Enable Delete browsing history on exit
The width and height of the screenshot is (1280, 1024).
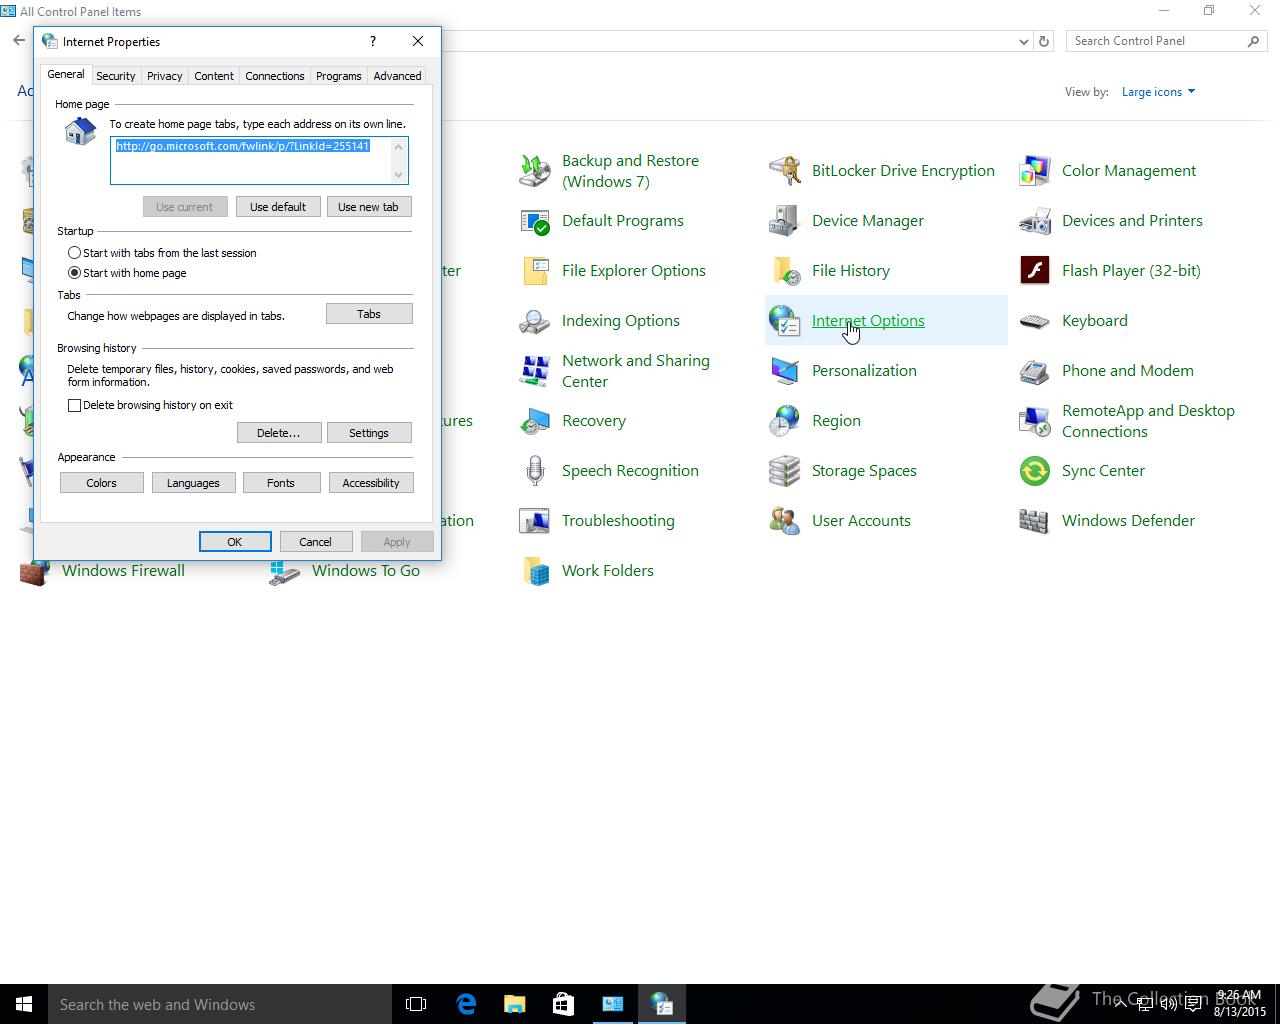[74, 405]
